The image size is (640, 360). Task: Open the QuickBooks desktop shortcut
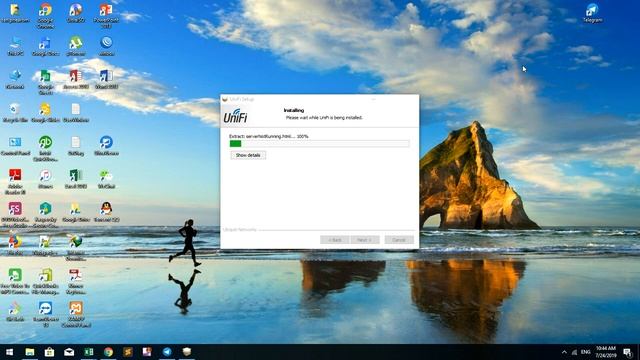(45, 148)
